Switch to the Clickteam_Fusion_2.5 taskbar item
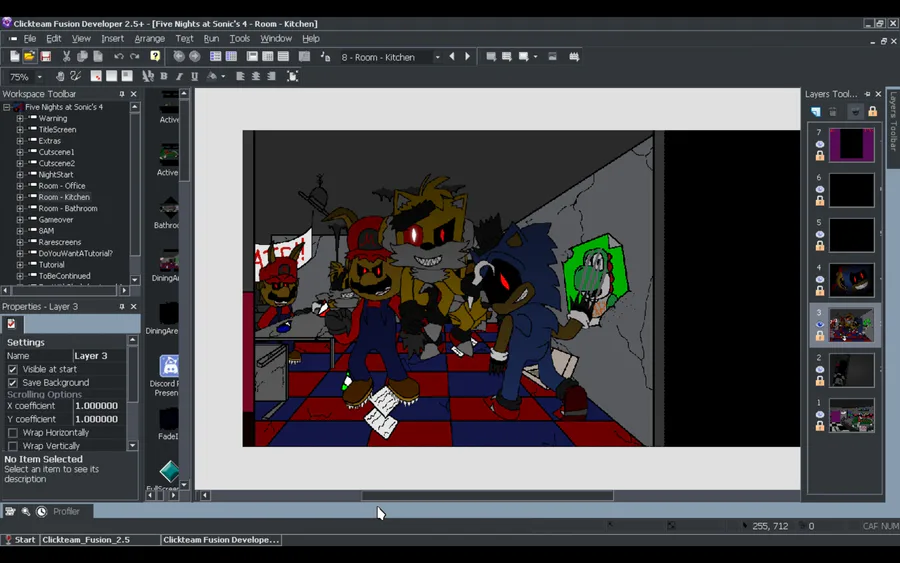 pos(100,539)
